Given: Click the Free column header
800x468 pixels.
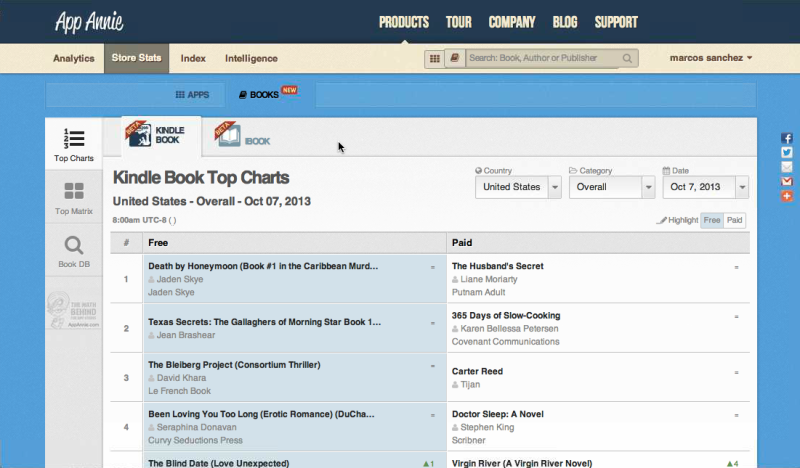Looking at the screenshot, I should [294, 243].
